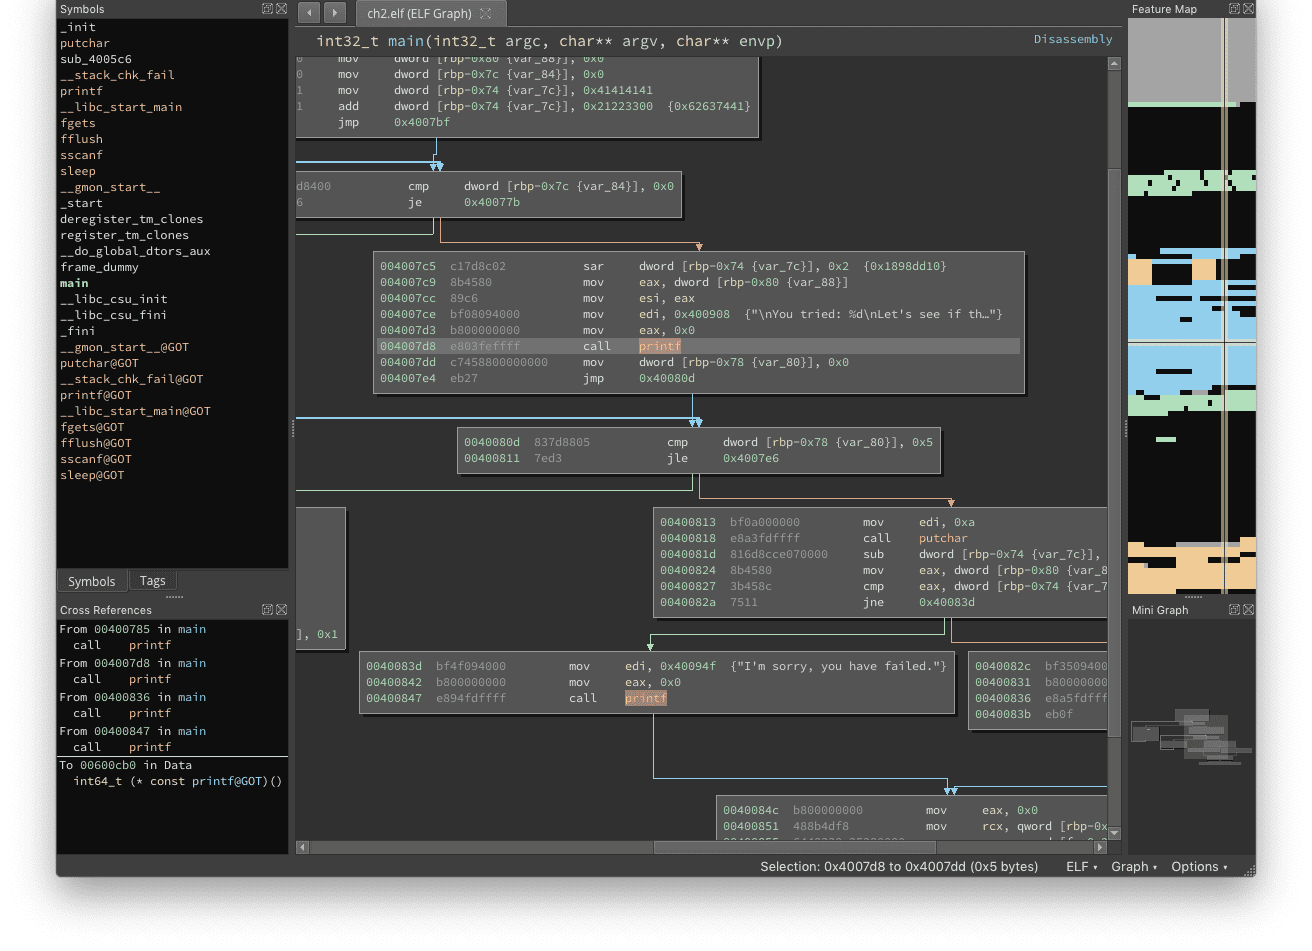Open the ELF file type dropdown

pyautogui.click(x=1082, y=867)
